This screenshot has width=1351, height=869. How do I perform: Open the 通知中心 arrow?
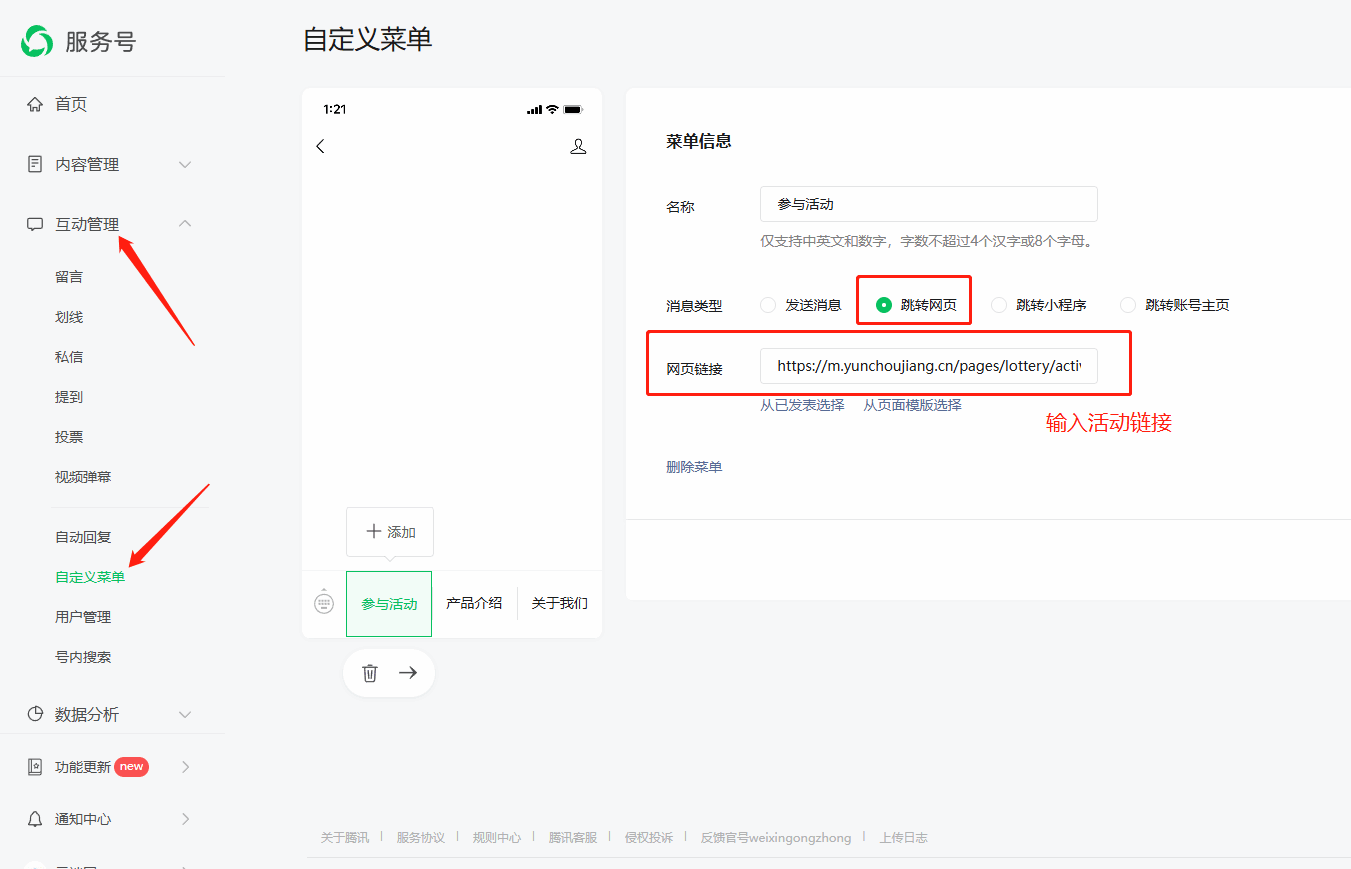point(186,819)
